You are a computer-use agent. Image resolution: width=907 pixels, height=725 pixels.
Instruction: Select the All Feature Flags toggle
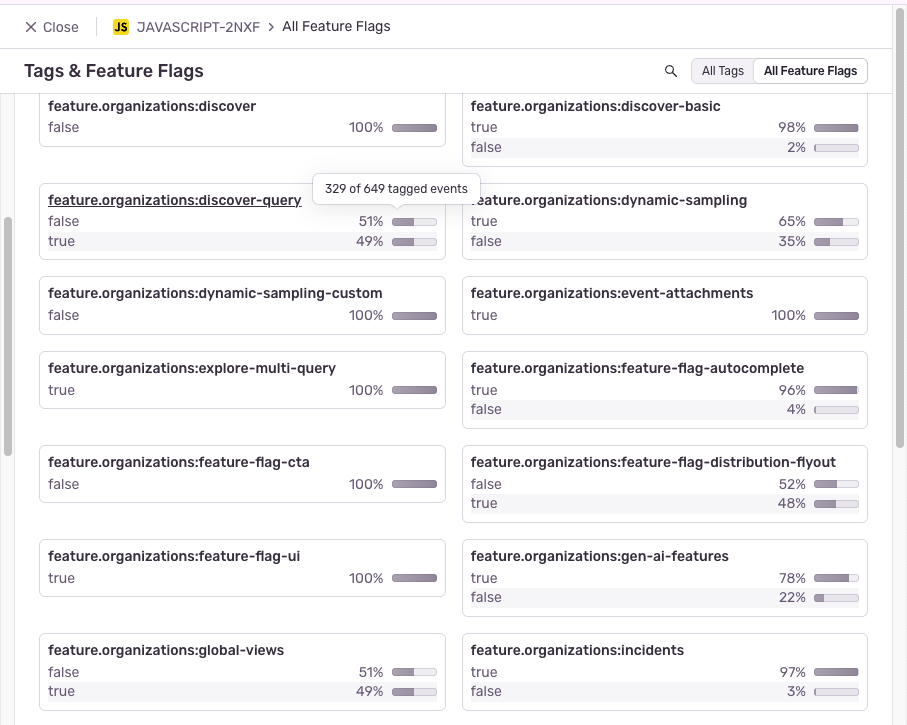click(x=810, y=71)
